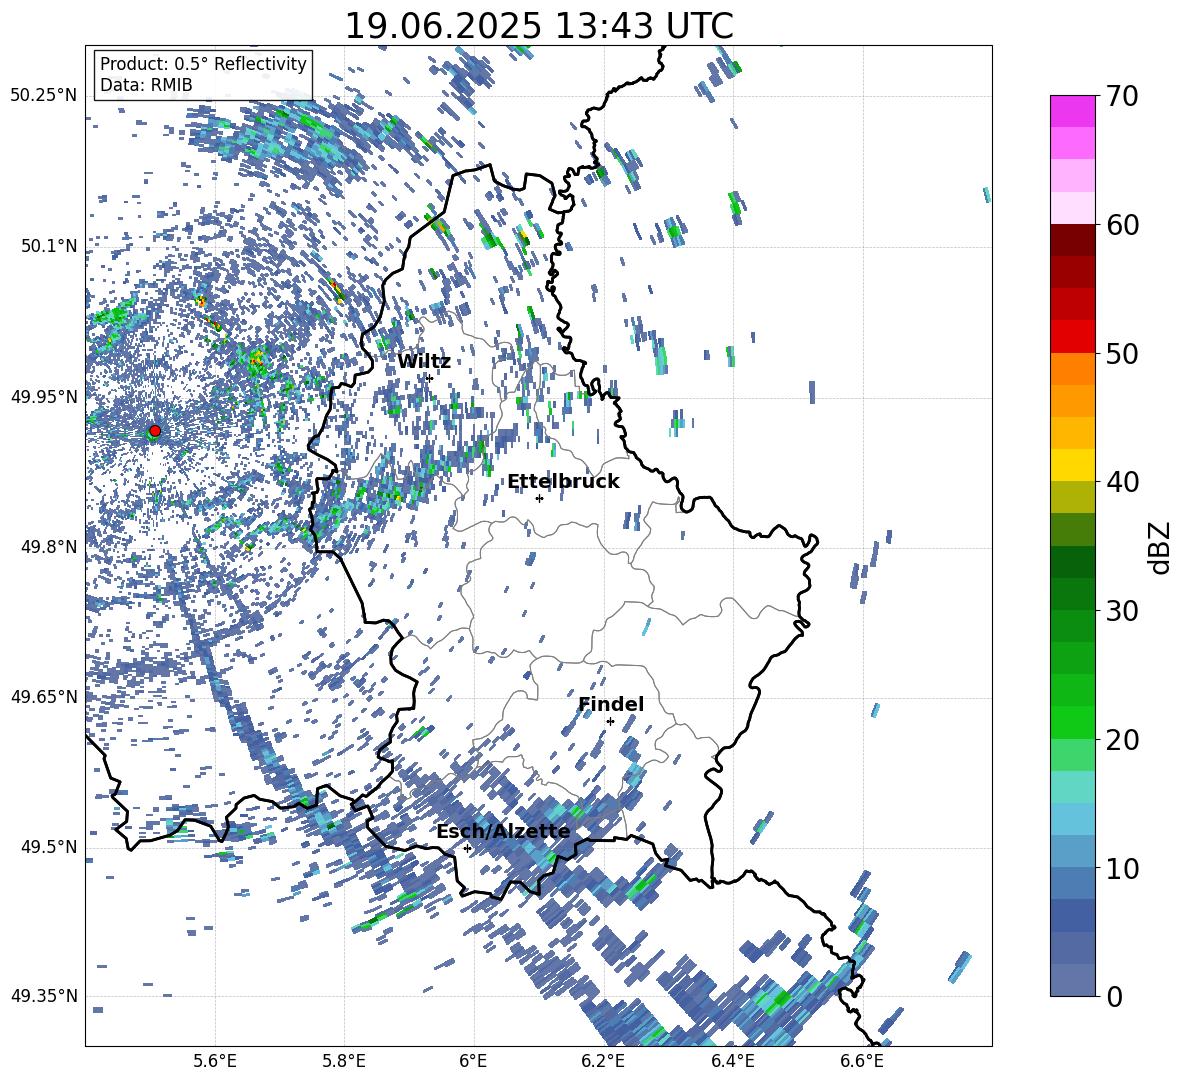This screenshot has width=1184, height=1081.
Task: Click the colorbar tick label 10
Action: click(1122, 868)
